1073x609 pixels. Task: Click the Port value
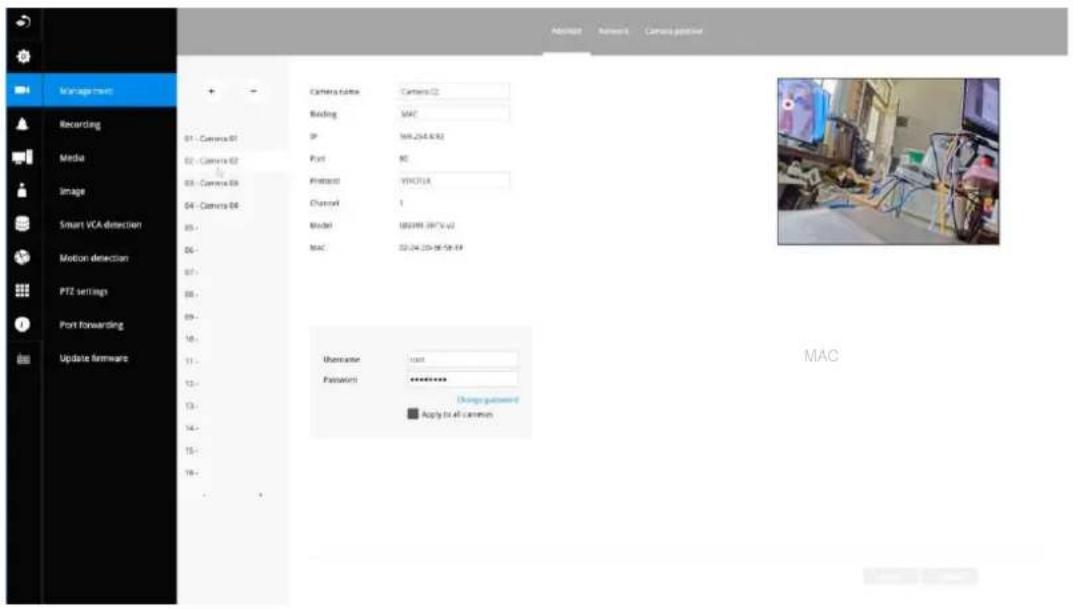coord(404,159)
